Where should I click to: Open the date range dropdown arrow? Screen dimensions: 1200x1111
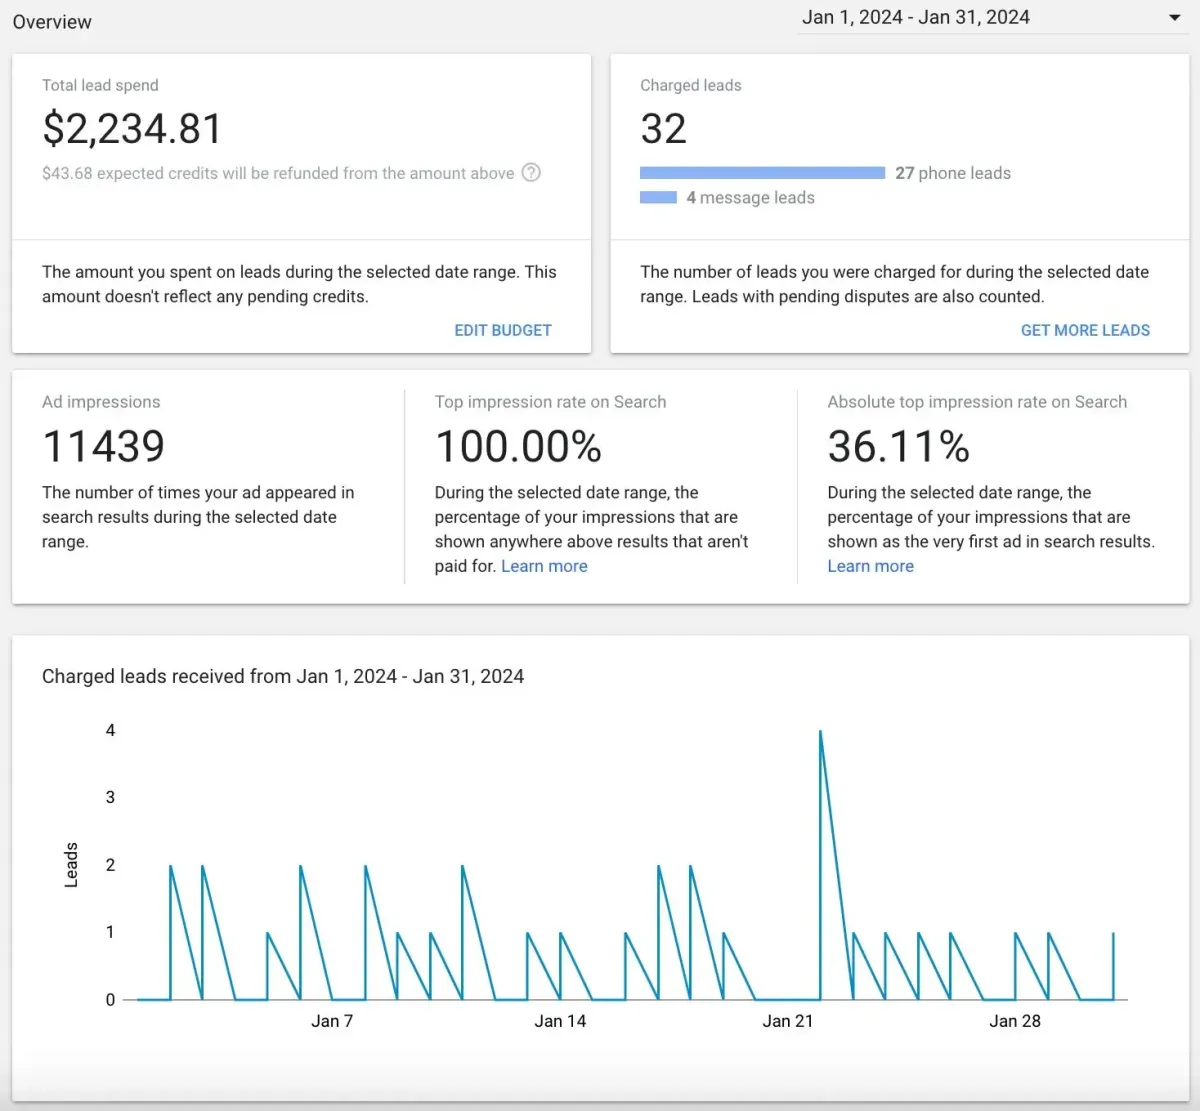[1175, 18]
